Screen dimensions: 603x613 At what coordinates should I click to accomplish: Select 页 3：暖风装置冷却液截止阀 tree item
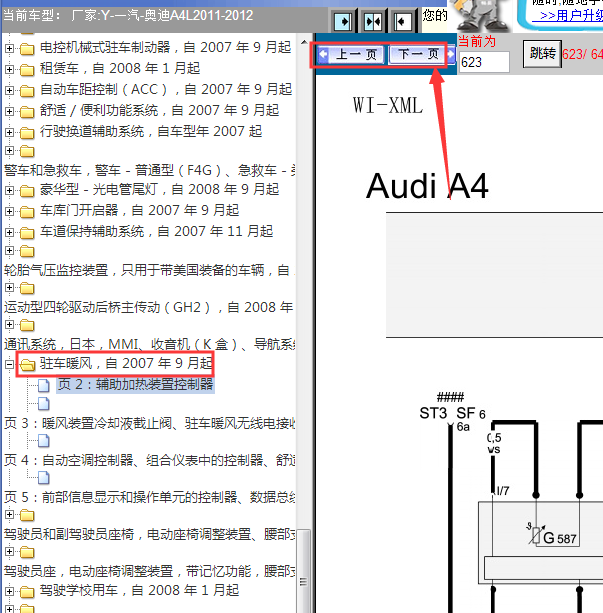(150, 423)
